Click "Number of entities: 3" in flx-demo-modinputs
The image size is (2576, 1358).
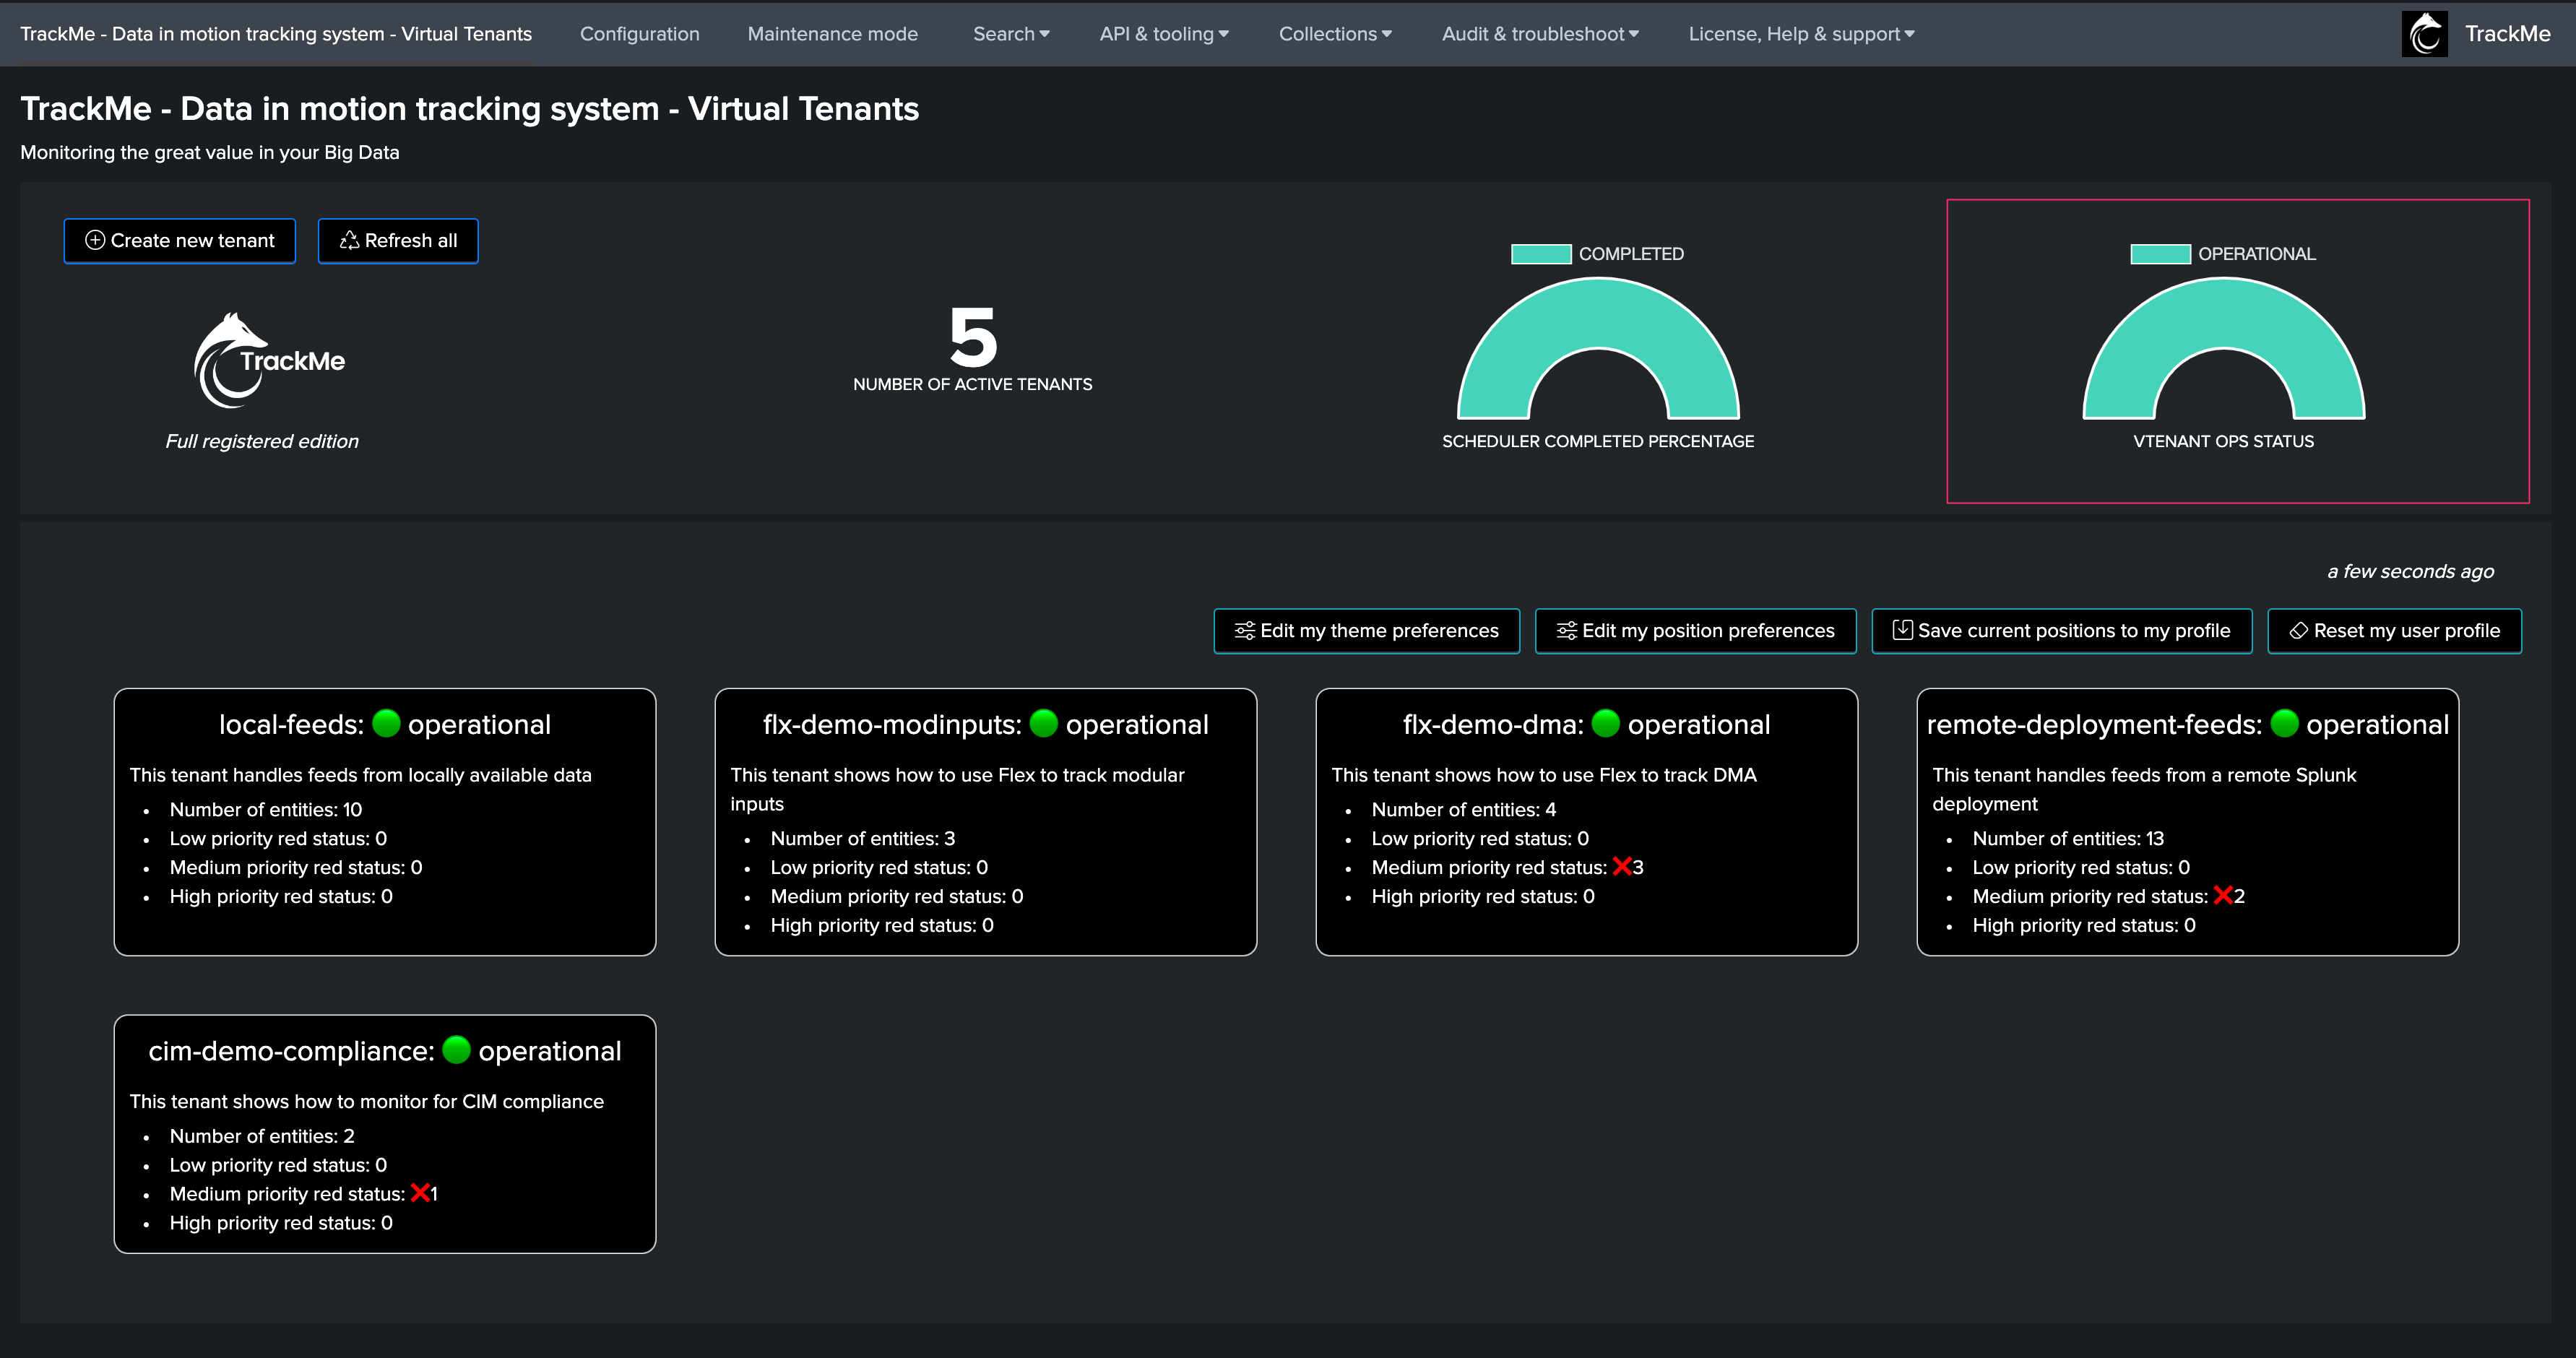[863, 838]
